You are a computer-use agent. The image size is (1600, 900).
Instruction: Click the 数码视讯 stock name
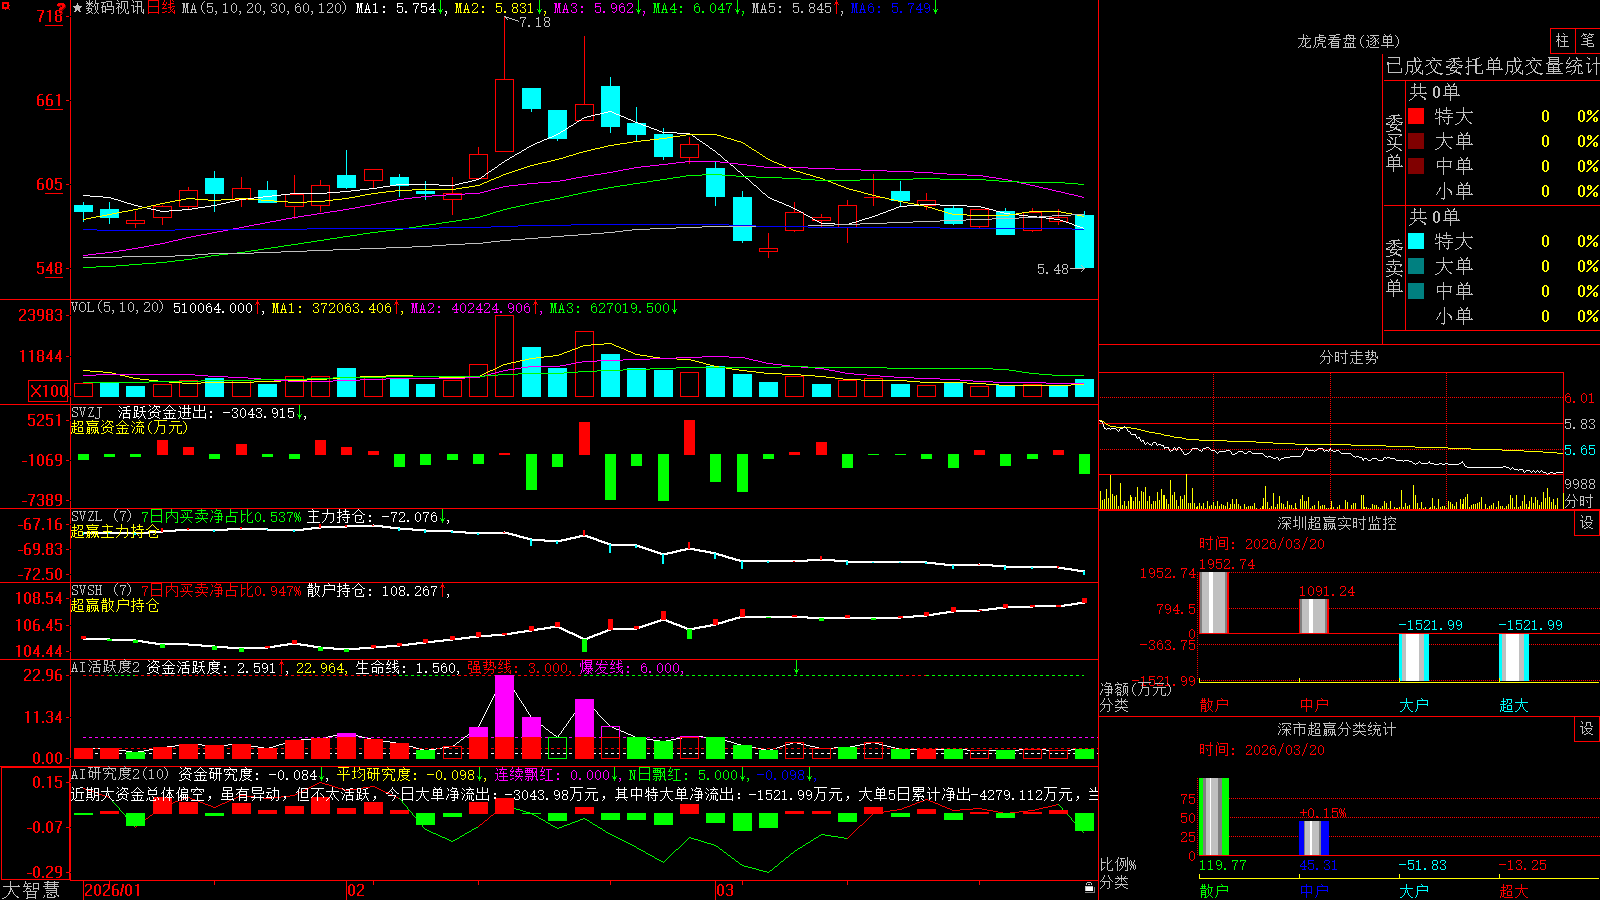click(x=115, y=8)
